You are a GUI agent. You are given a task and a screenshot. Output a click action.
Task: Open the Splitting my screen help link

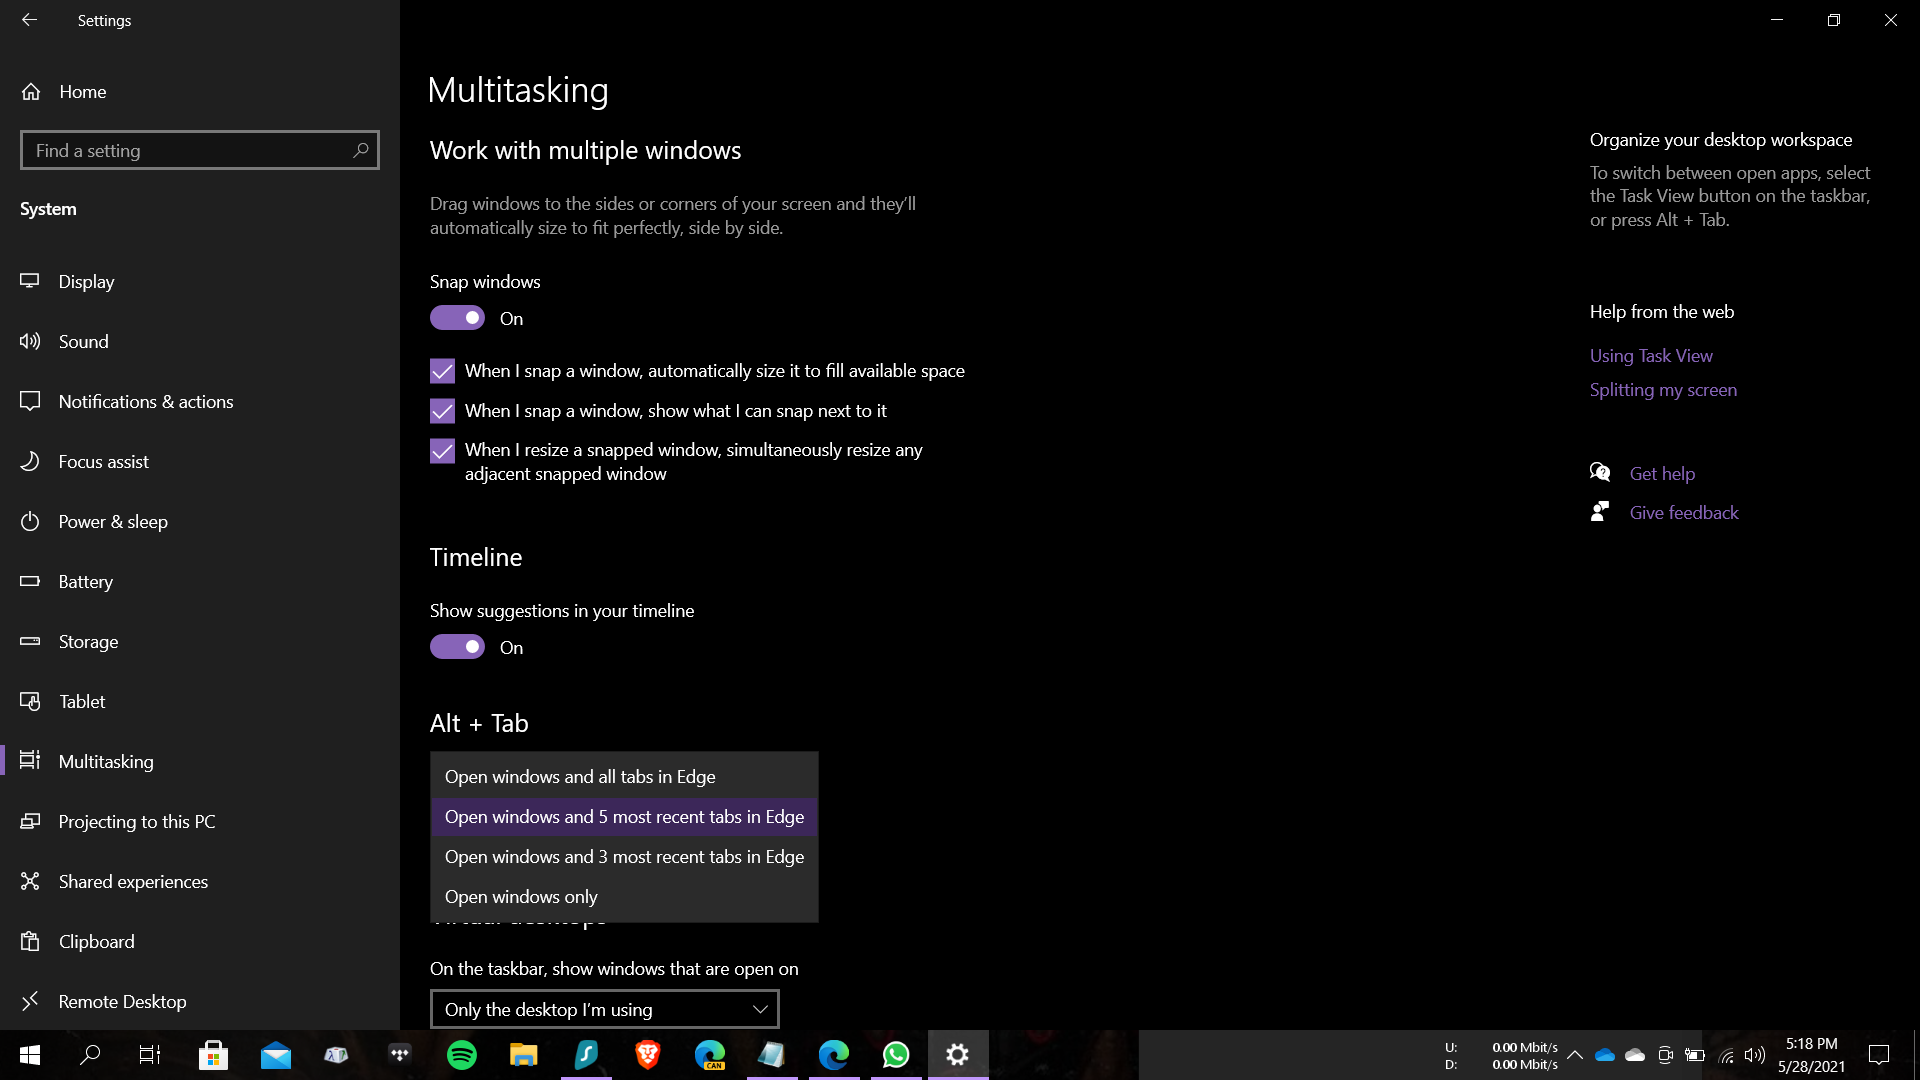[1663, 390]
